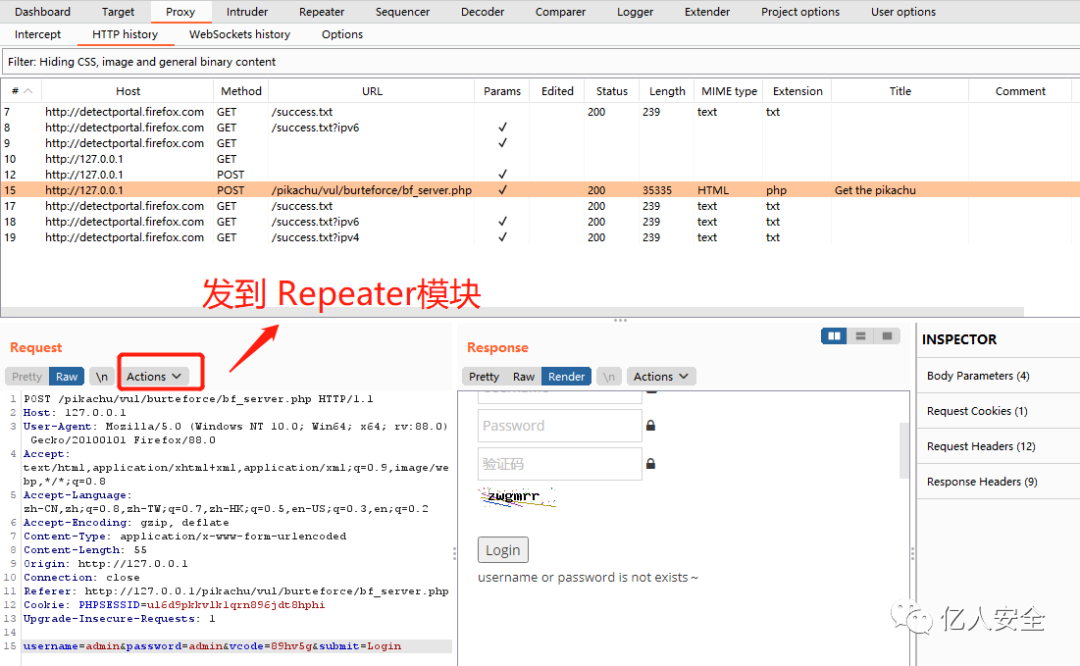Click the lock icon beside captcha field
The image size is (1080, 666).
click(x=650, y=464)
